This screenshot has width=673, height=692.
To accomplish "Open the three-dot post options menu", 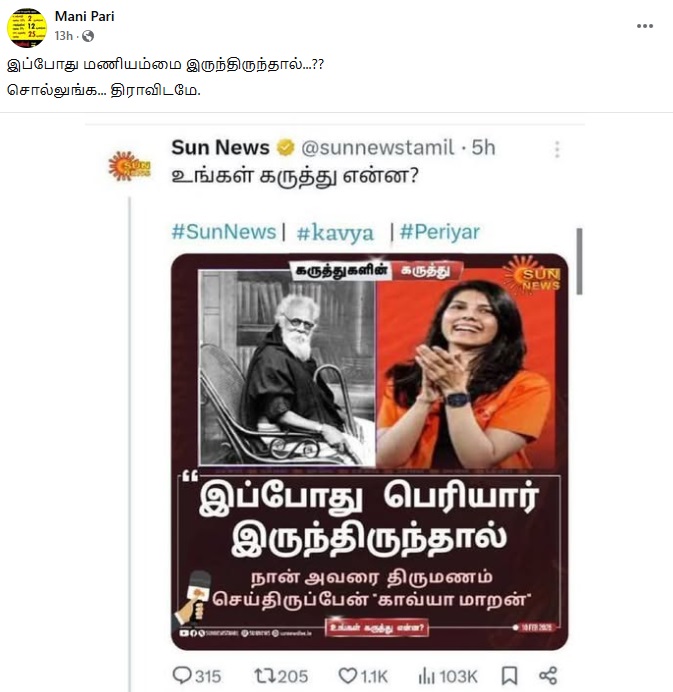I will coord(645,26).
